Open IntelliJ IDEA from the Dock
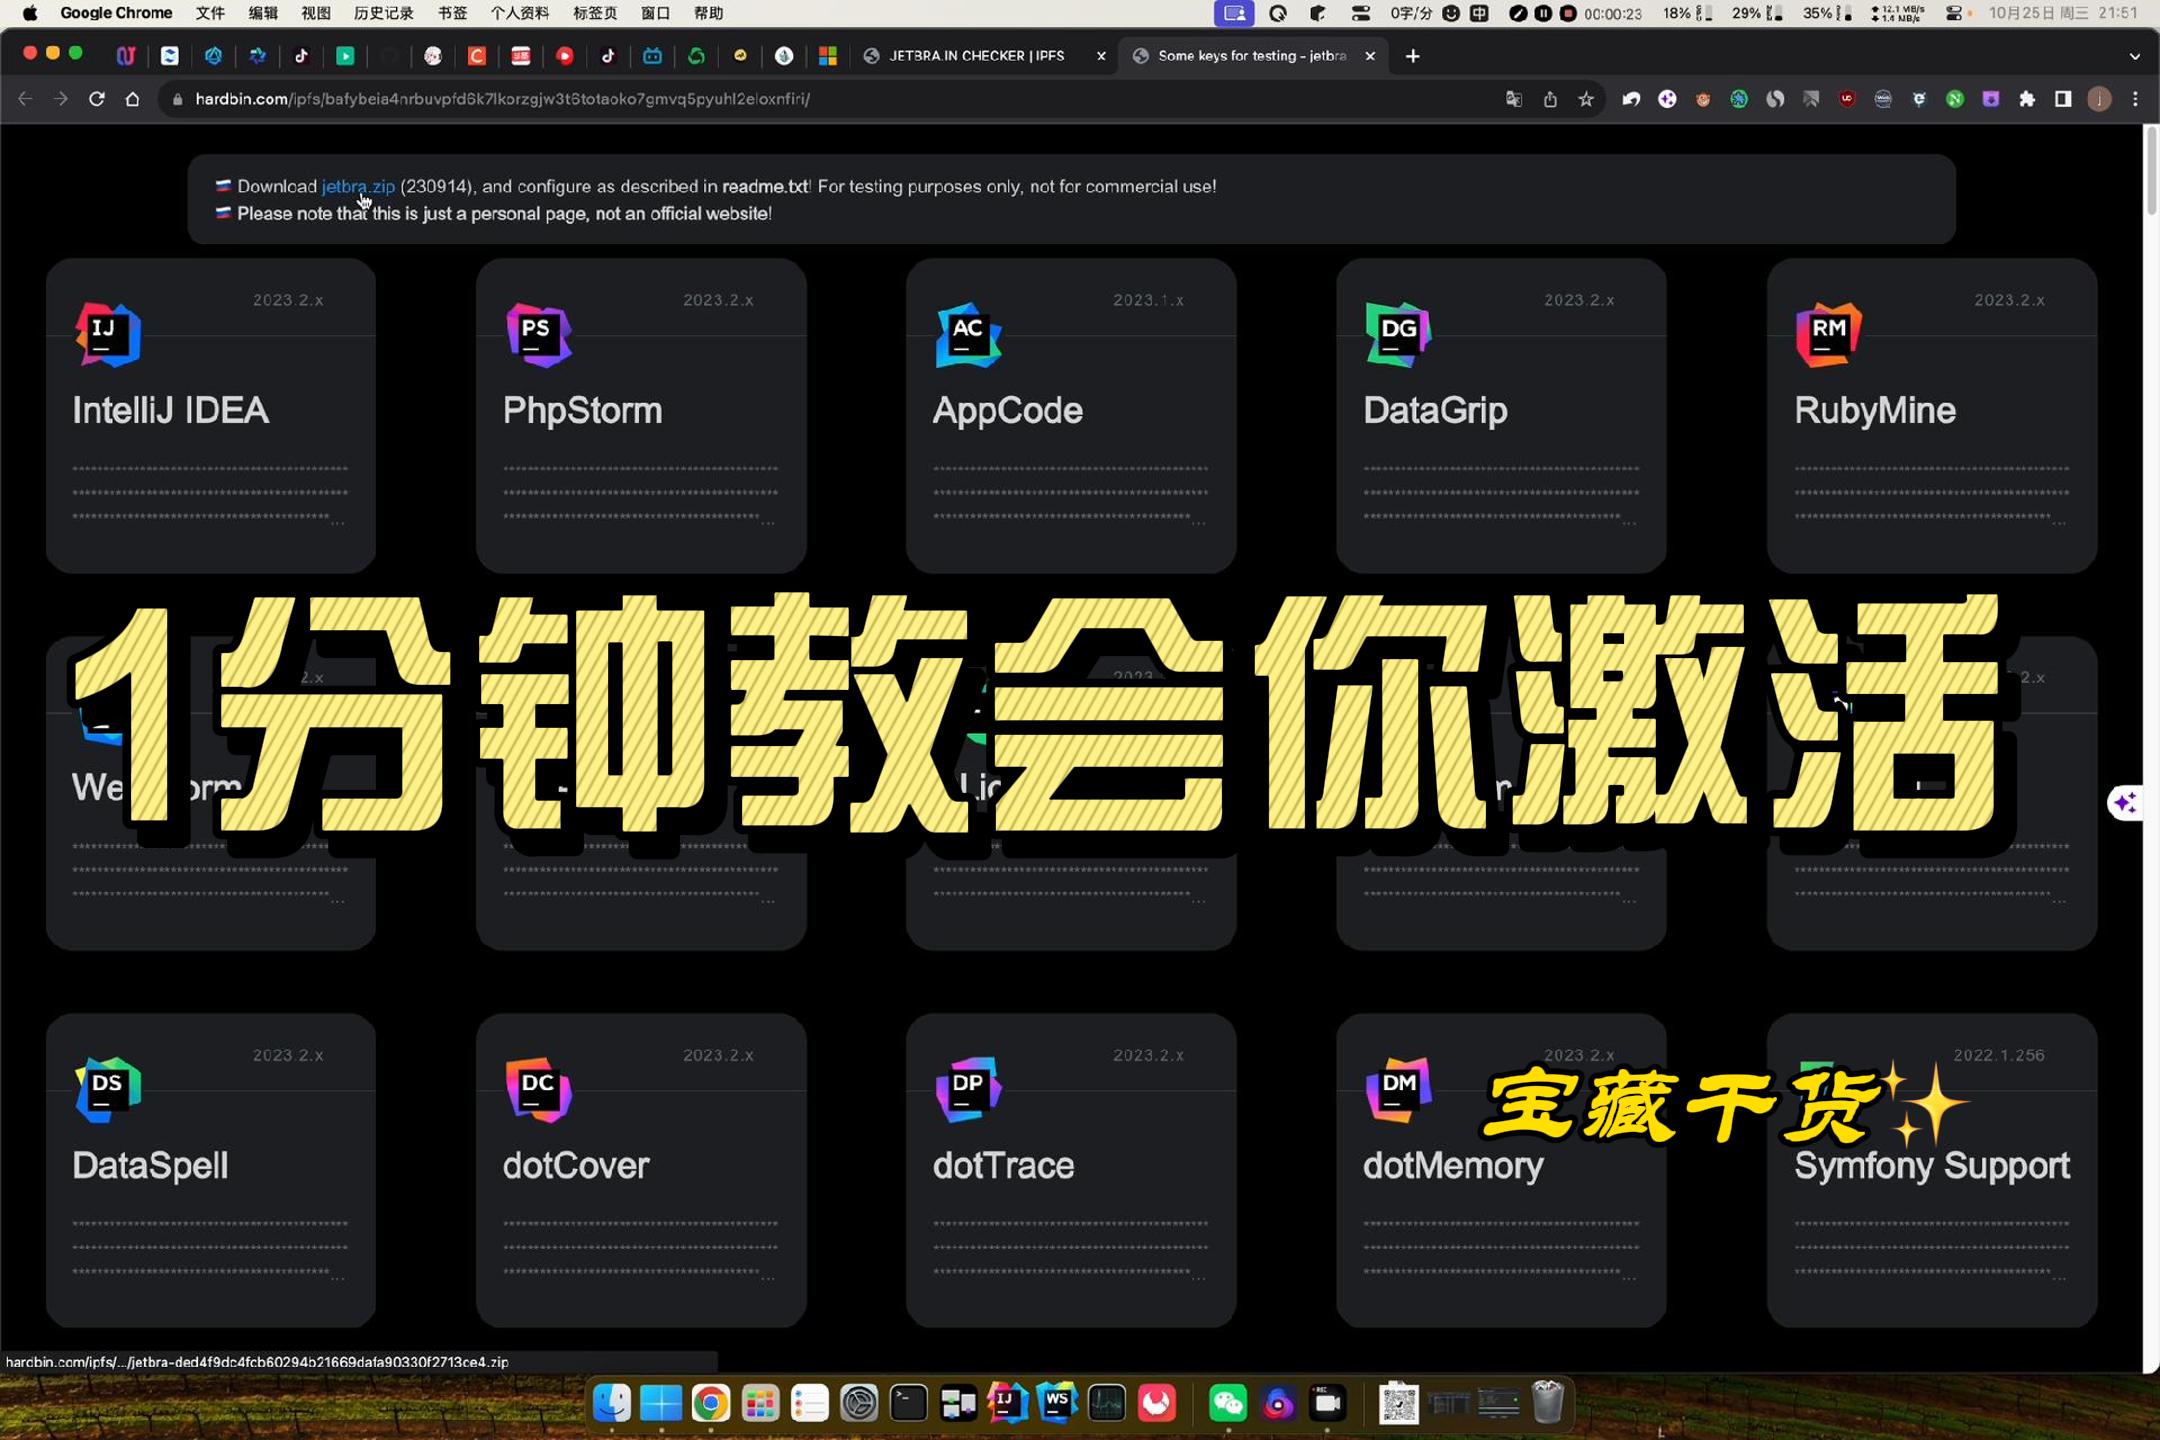 1007,1402
